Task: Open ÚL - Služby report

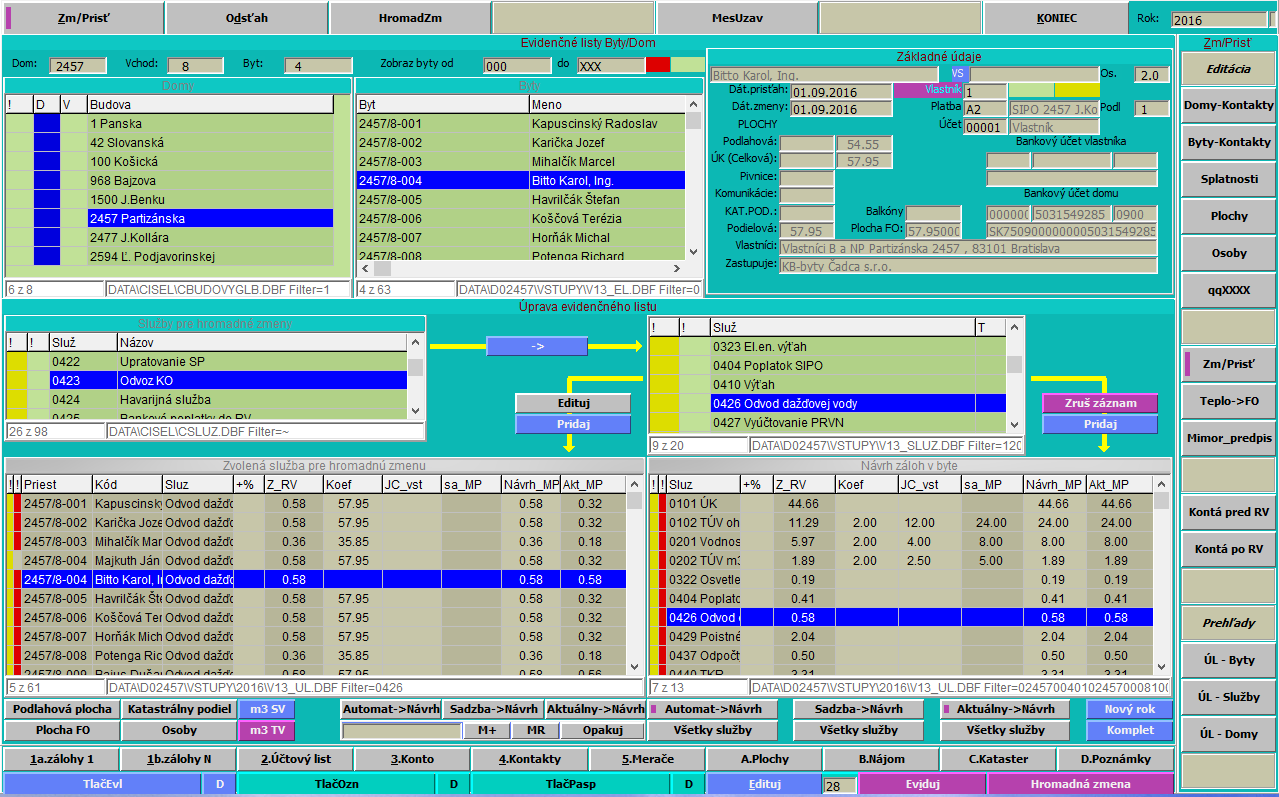Action: point(1228,697)
